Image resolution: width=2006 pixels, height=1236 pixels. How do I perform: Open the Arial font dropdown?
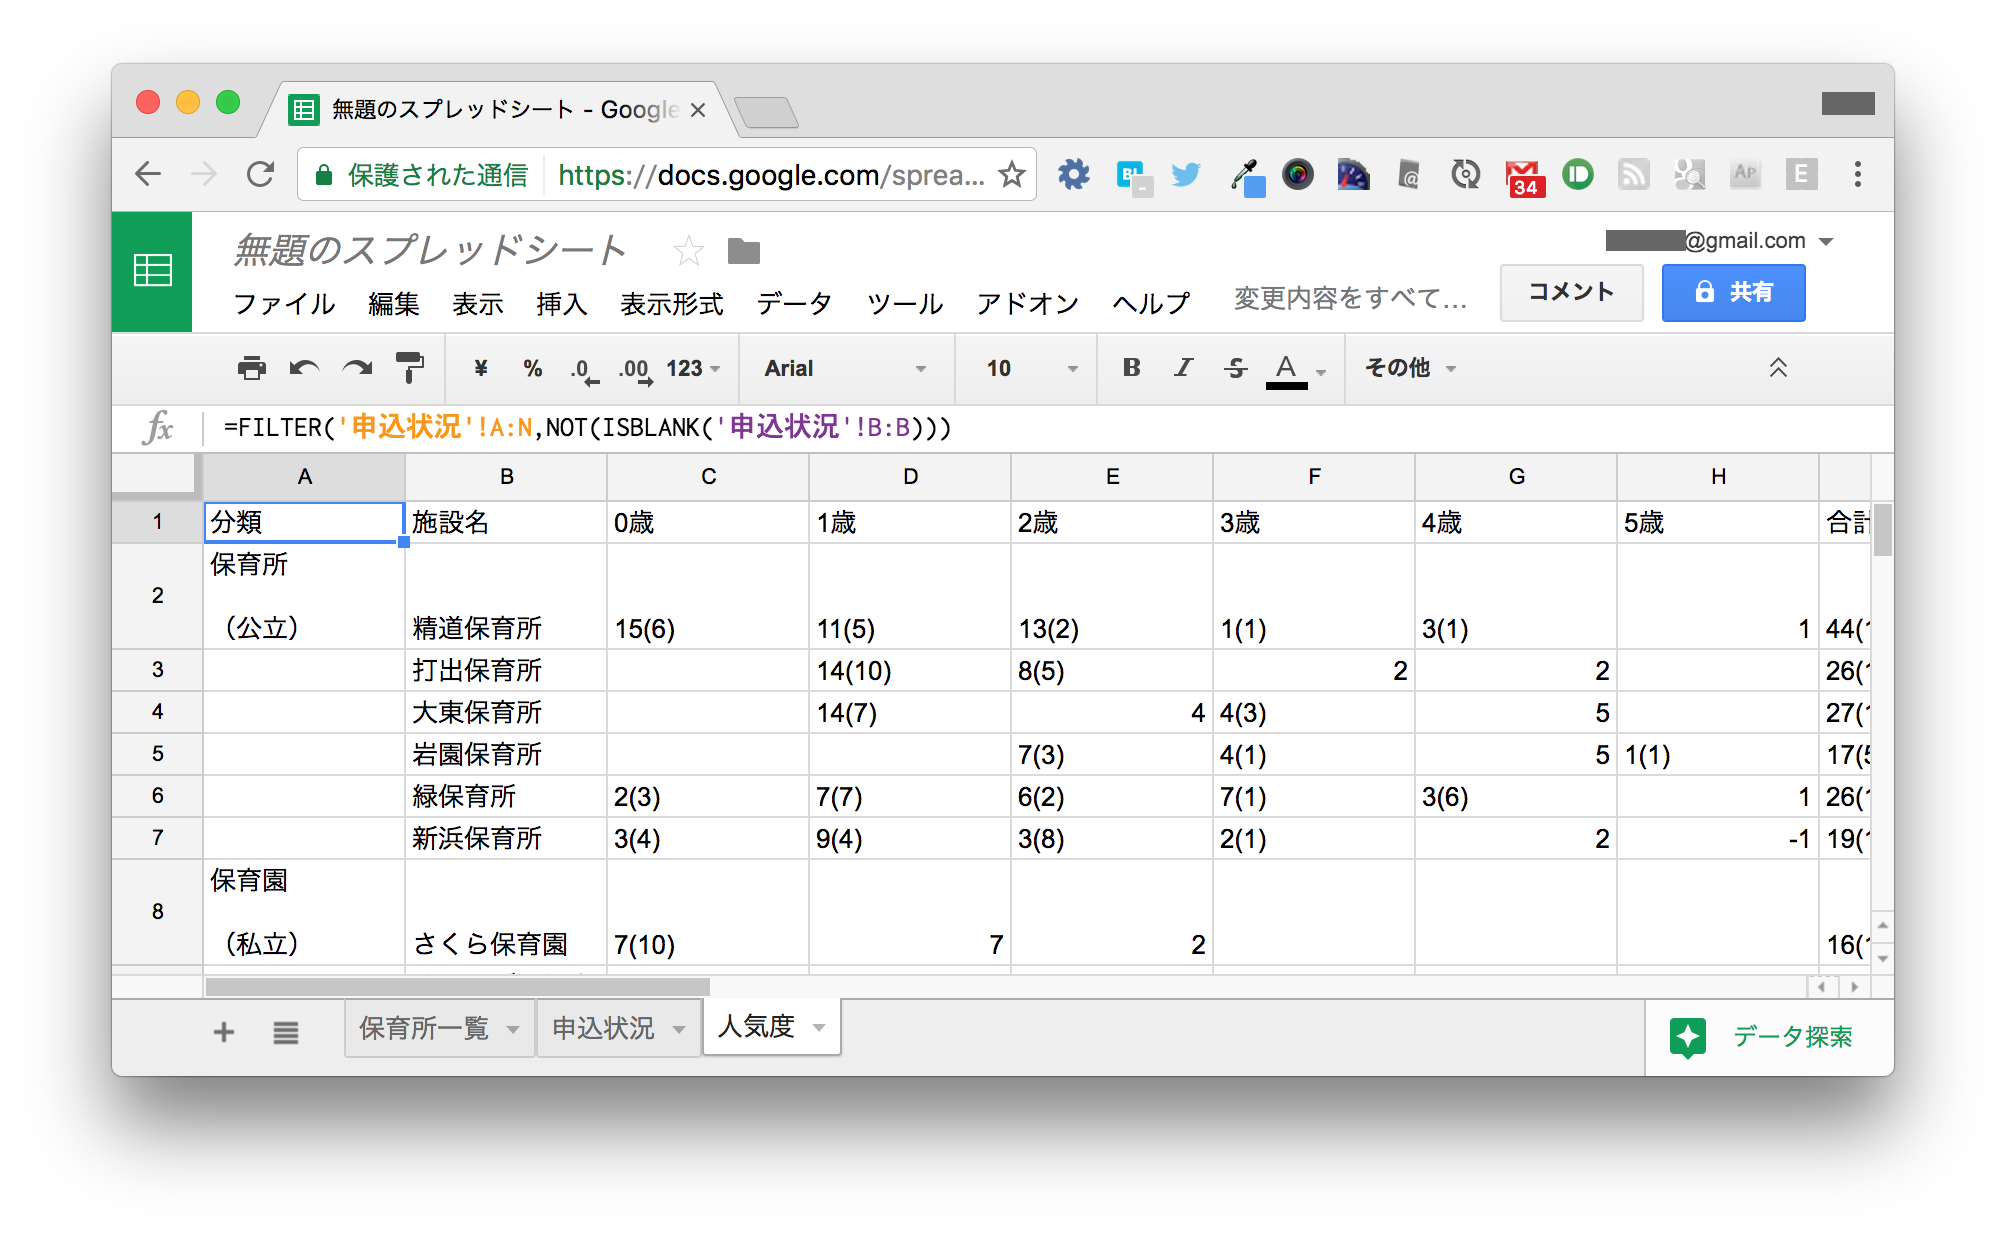coord(845,368)
